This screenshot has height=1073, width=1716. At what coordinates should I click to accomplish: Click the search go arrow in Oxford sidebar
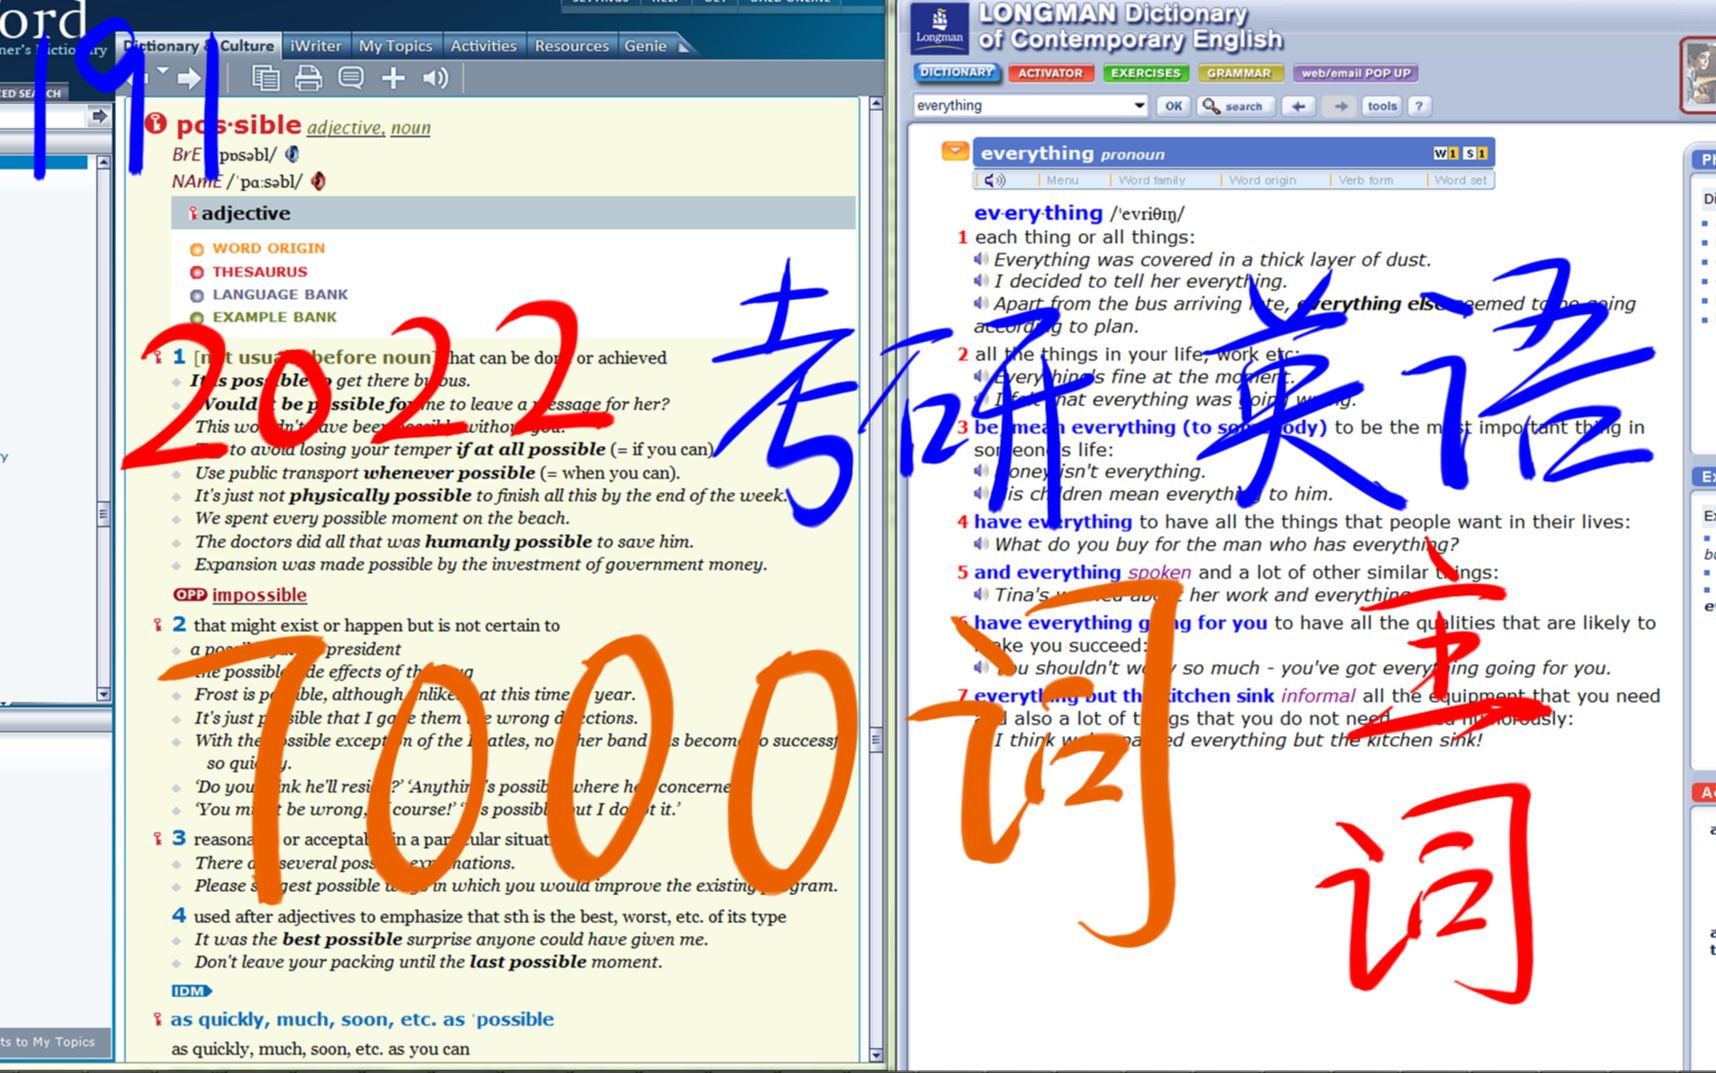pyautogui.click(x=99, y=117)
